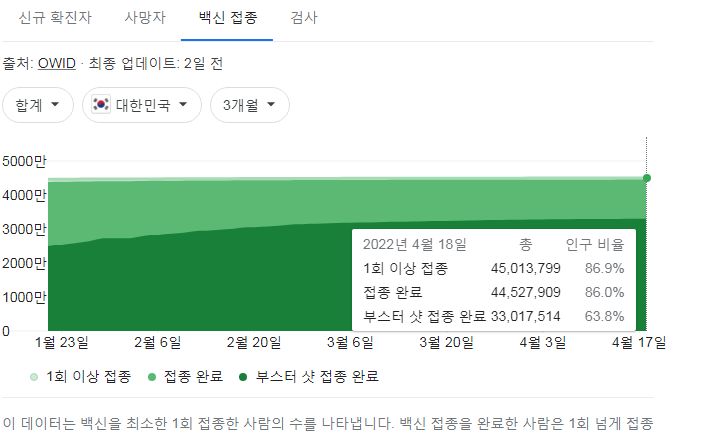The width and height of the screenshot is (704, 433).
Task: Click the green data point on chart
Action: pyautogui.click(x=647, y=178)
